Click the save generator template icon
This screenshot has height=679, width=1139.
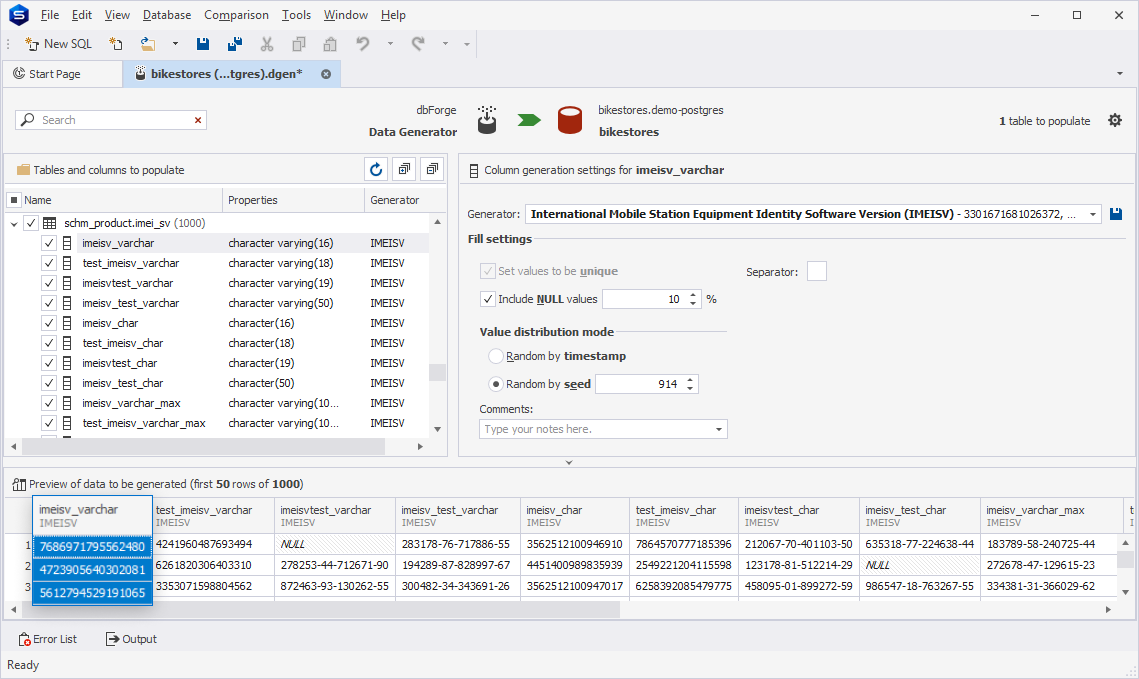pos(1116,214)
